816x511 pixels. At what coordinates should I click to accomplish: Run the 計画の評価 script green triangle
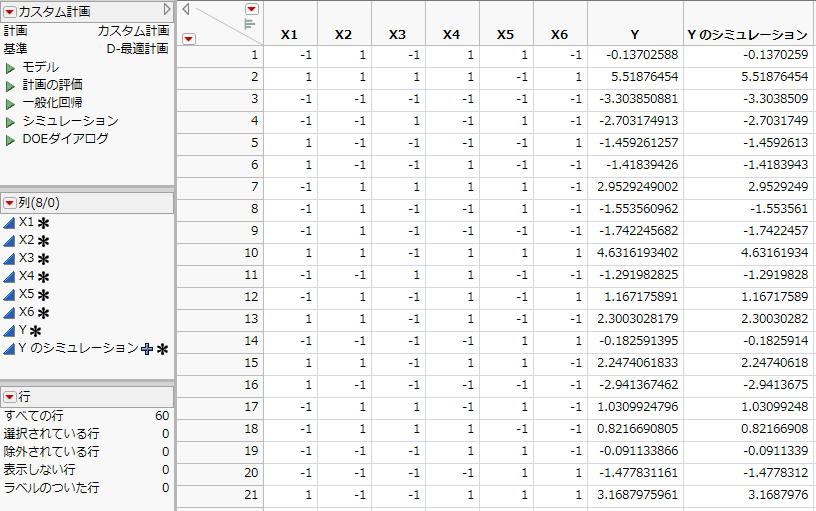click(10, 86)
